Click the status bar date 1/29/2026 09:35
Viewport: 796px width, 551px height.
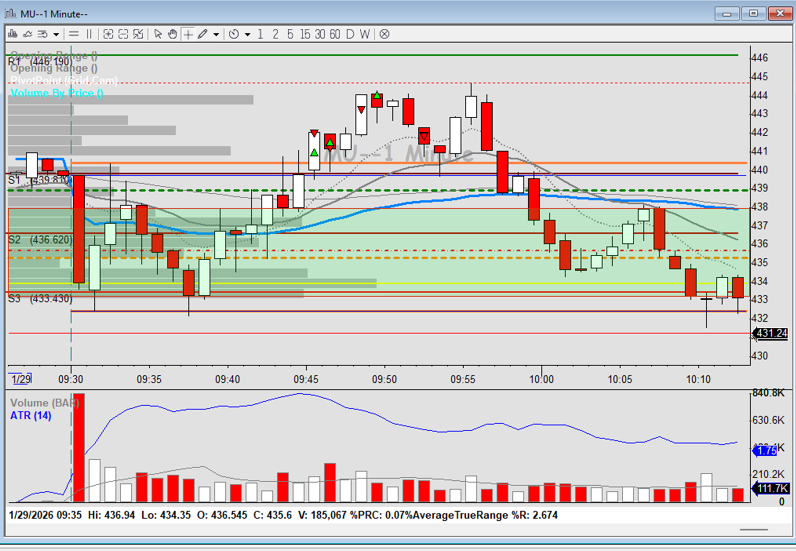click(x=45, y=515)
